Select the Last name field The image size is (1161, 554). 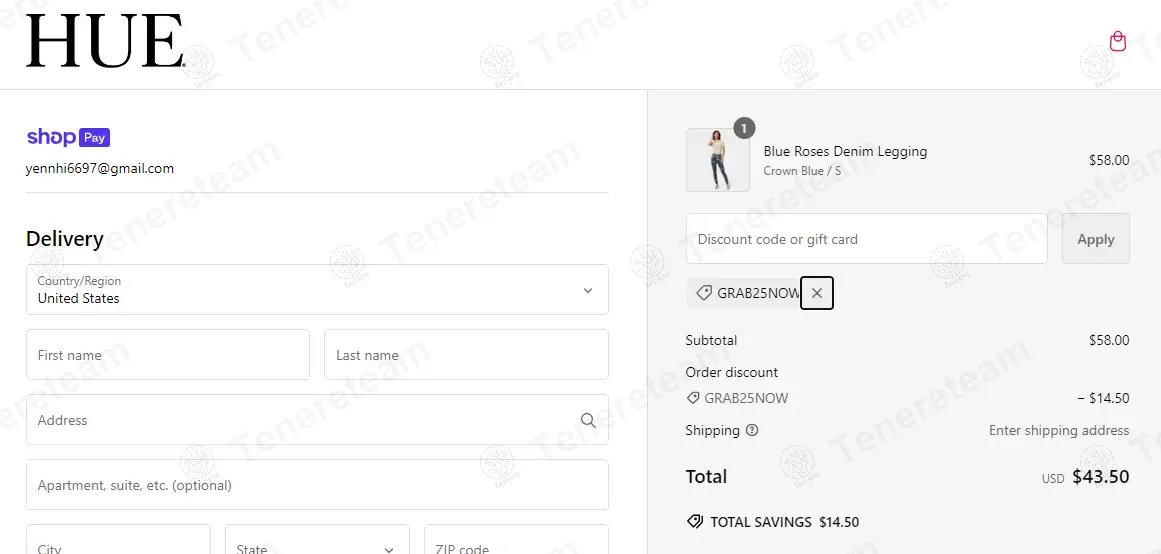pos(466,355)
